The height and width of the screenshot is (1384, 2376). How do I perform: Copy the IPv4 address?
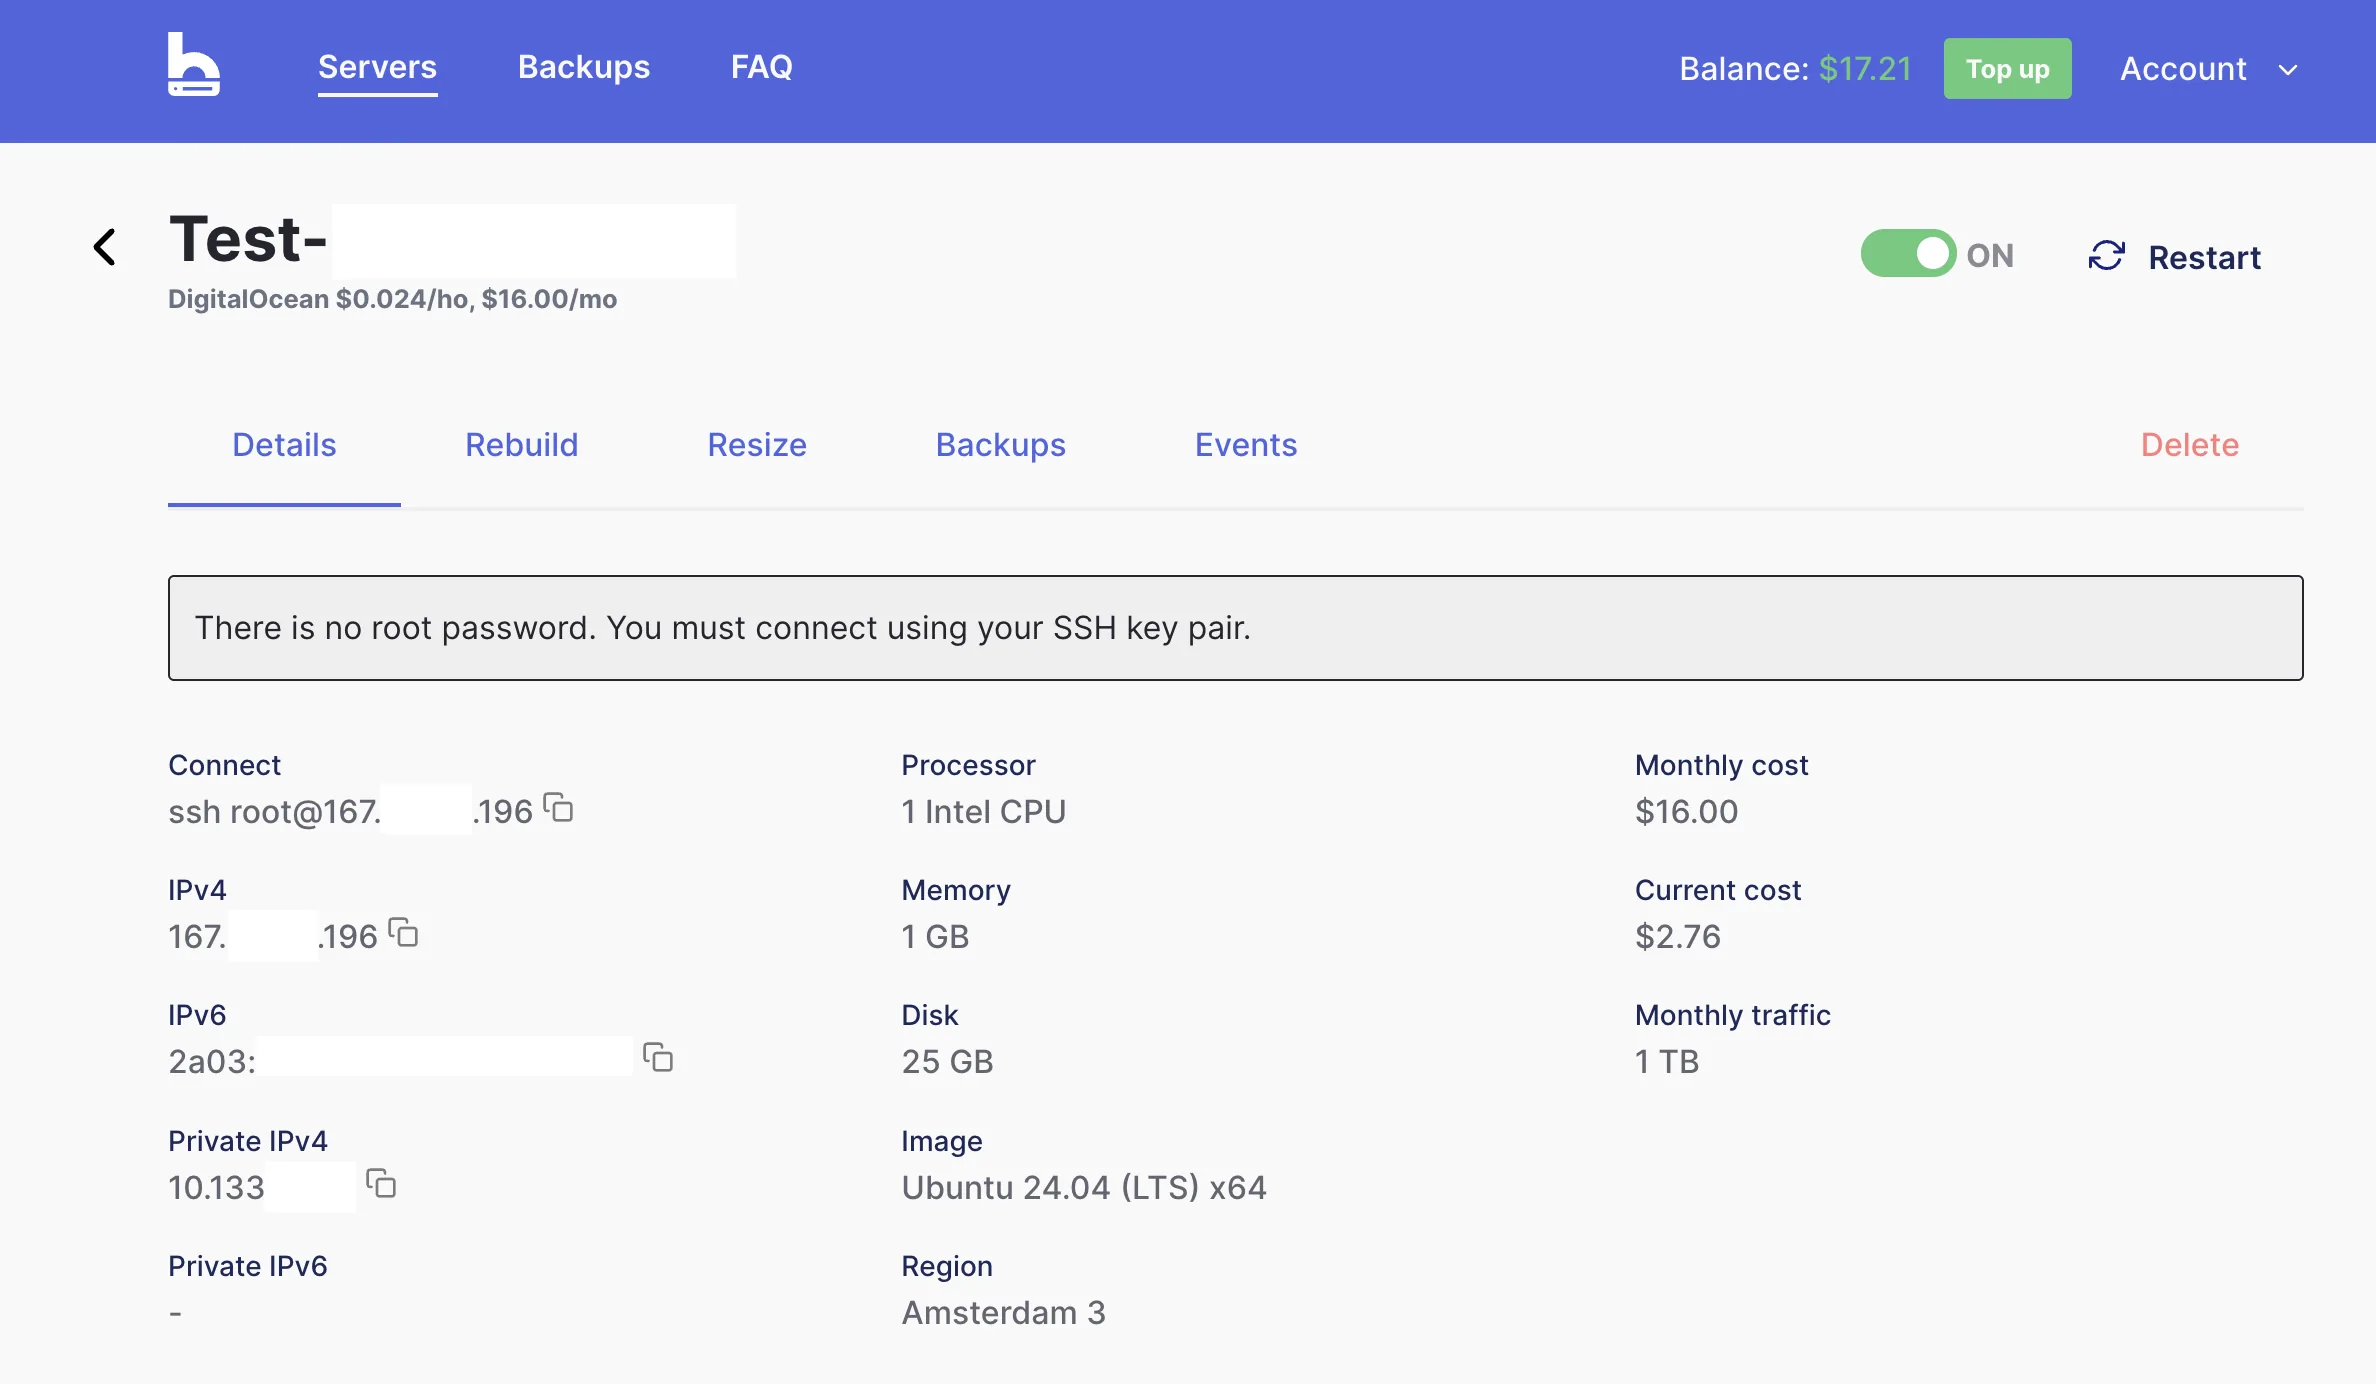click(403, 932)
